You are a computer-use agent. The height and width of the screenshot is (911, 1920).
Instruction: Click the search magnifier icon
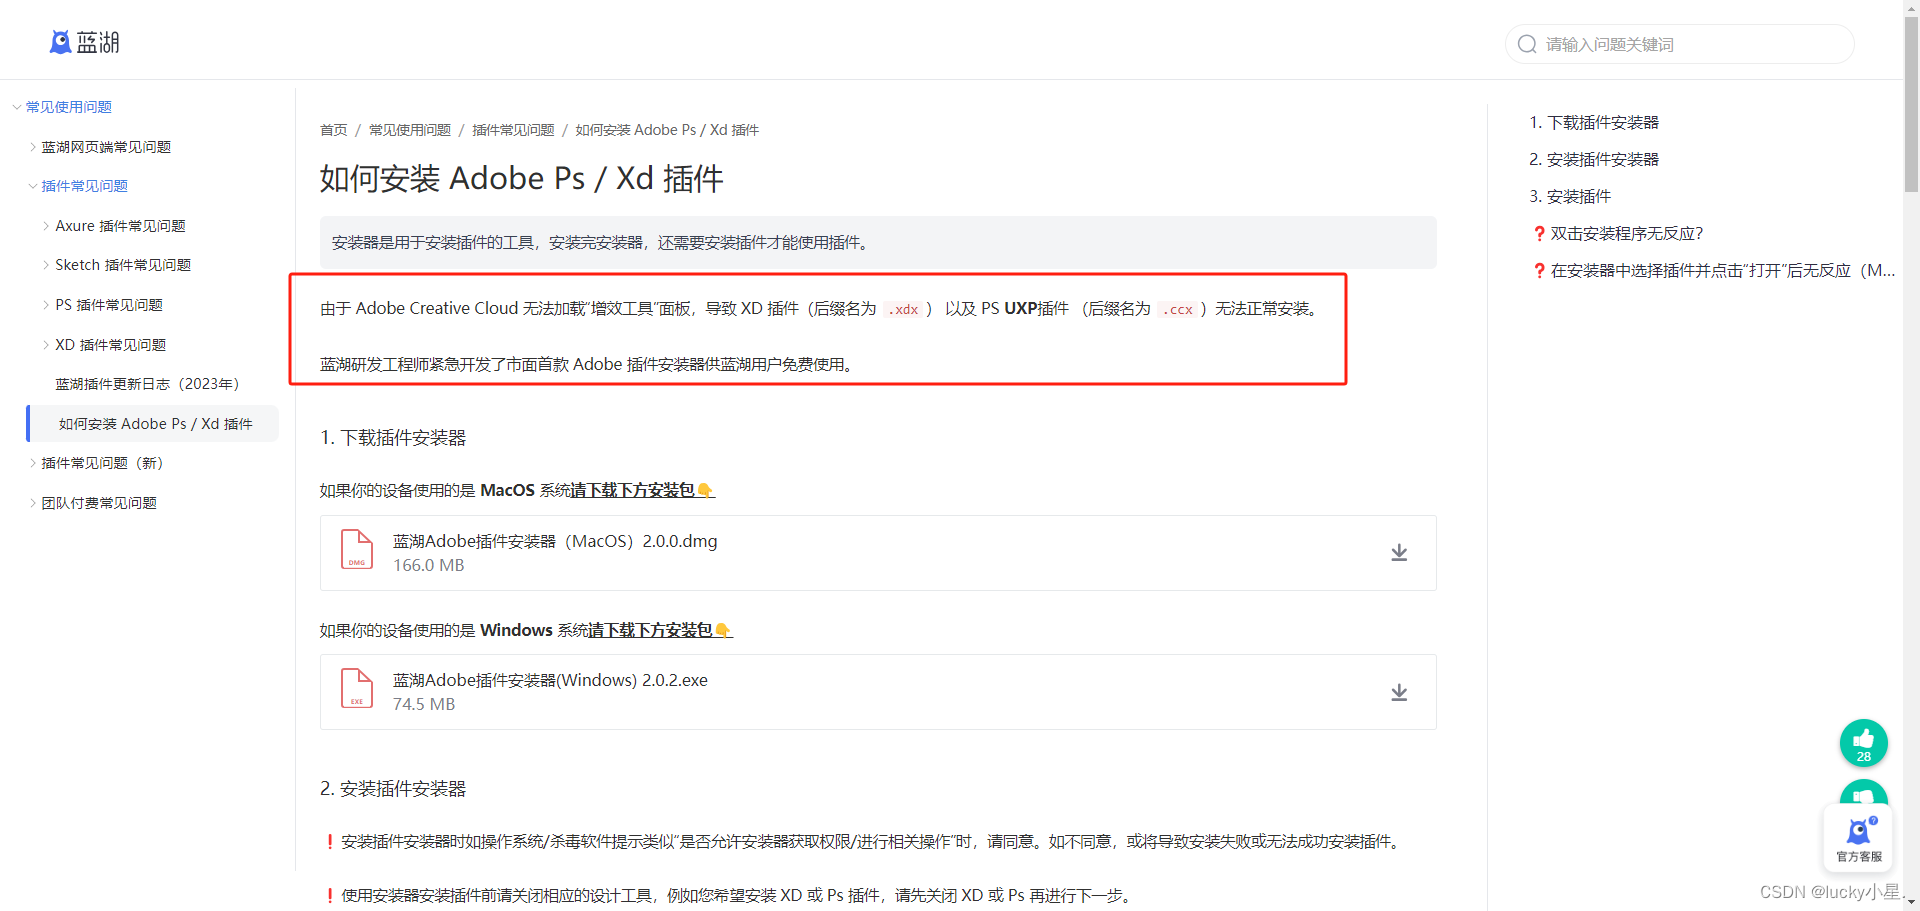(x=1527, y=44)
